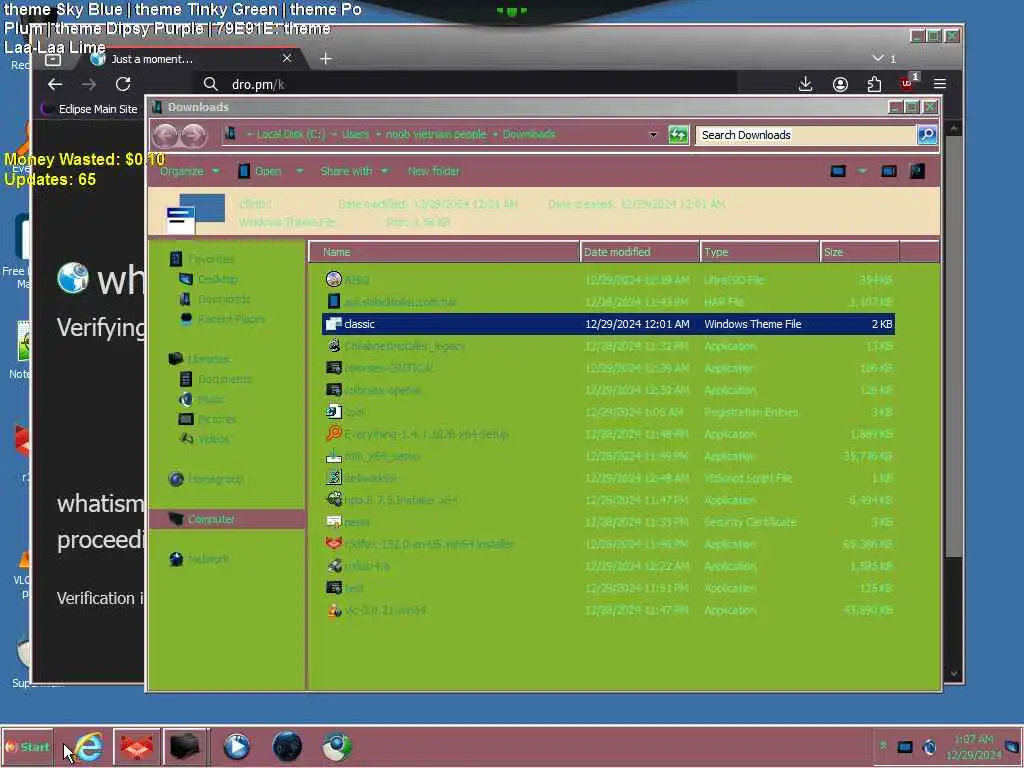Viewport: 1024px width, 768px height.
Task: Click the tab overview icon left of tabs
Action: [x=53, y=60]
